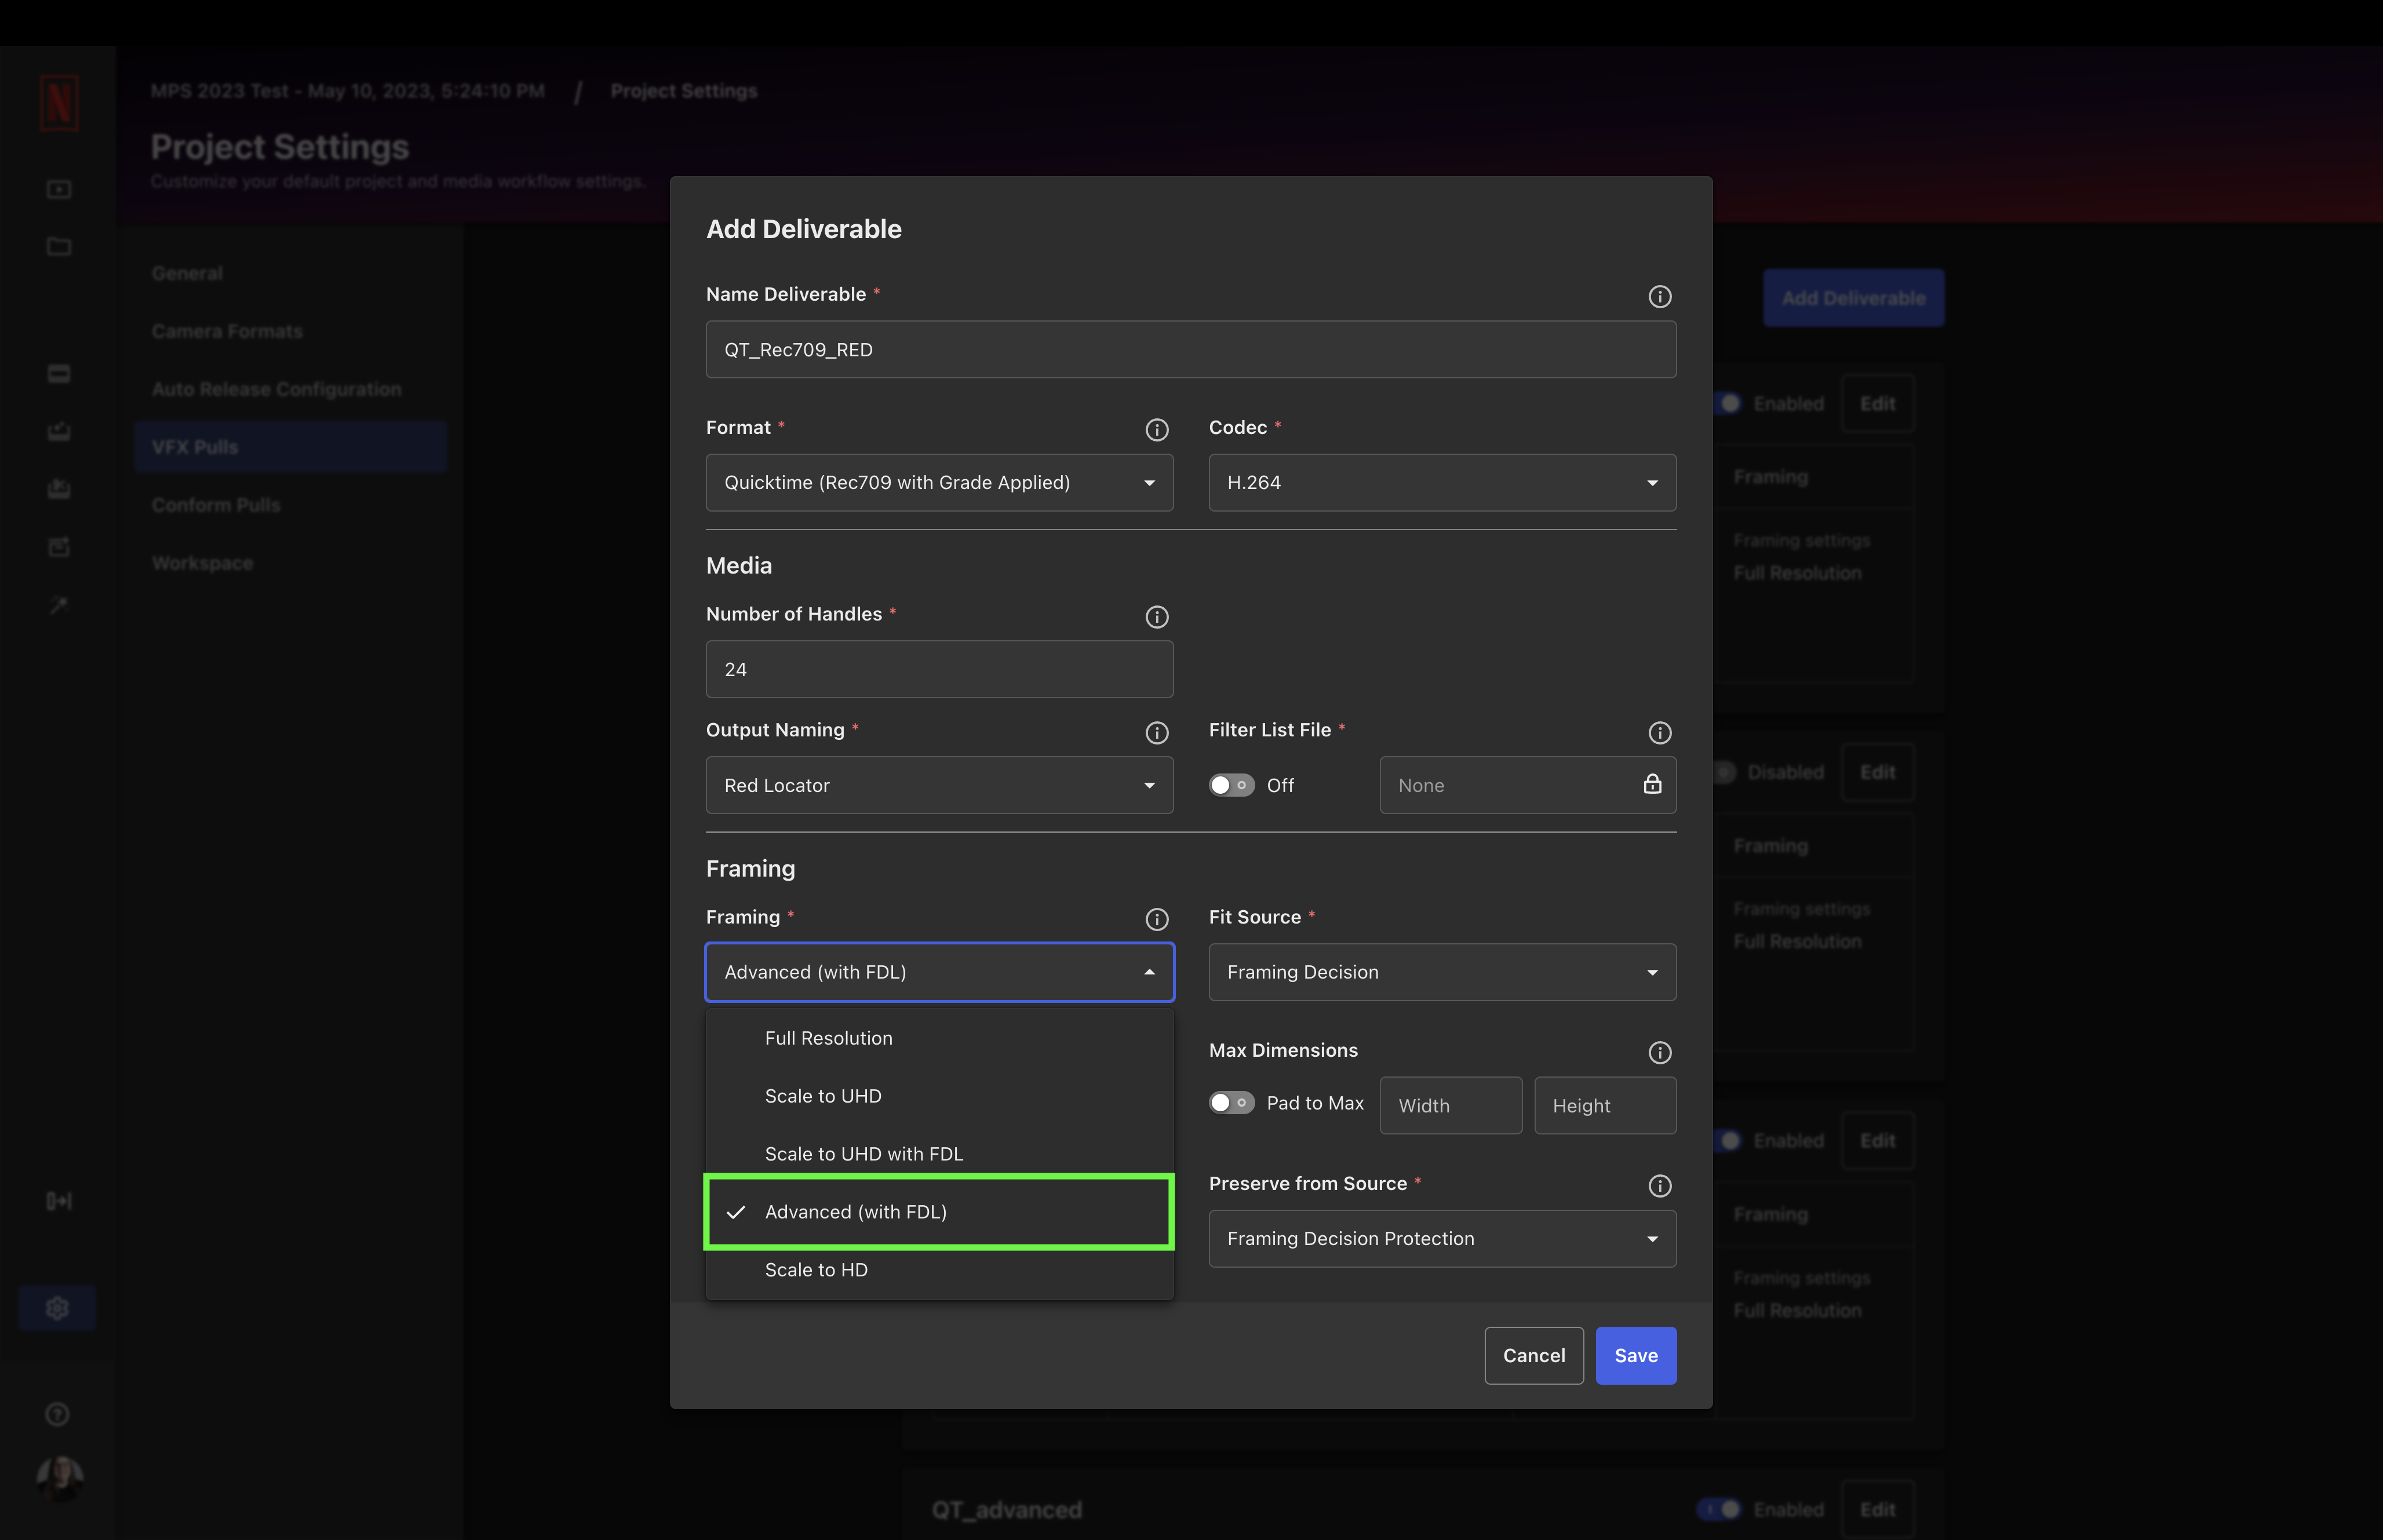Open the Output Naming dropdown
This screenshot has height=1540, width=2383.
pyautogui.click(x=939, y=785)
